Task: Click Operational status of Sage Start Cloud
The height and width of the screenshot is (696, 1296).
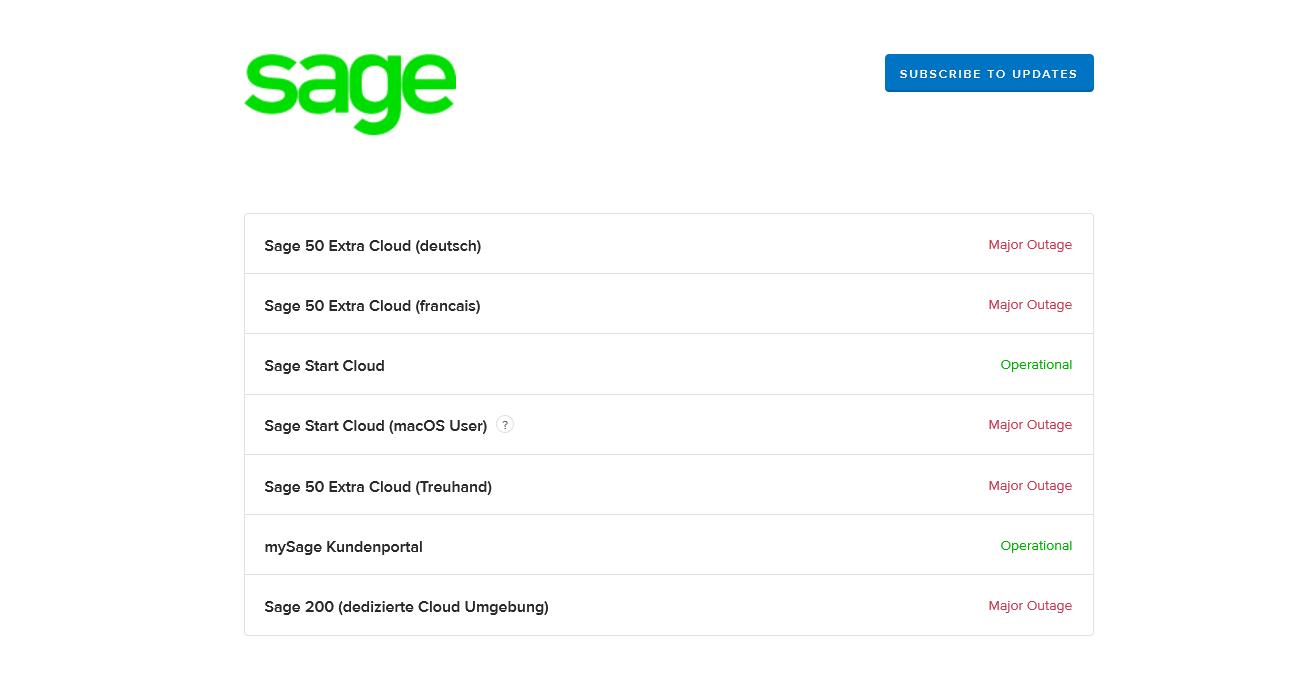Action: pos(1036,365)
